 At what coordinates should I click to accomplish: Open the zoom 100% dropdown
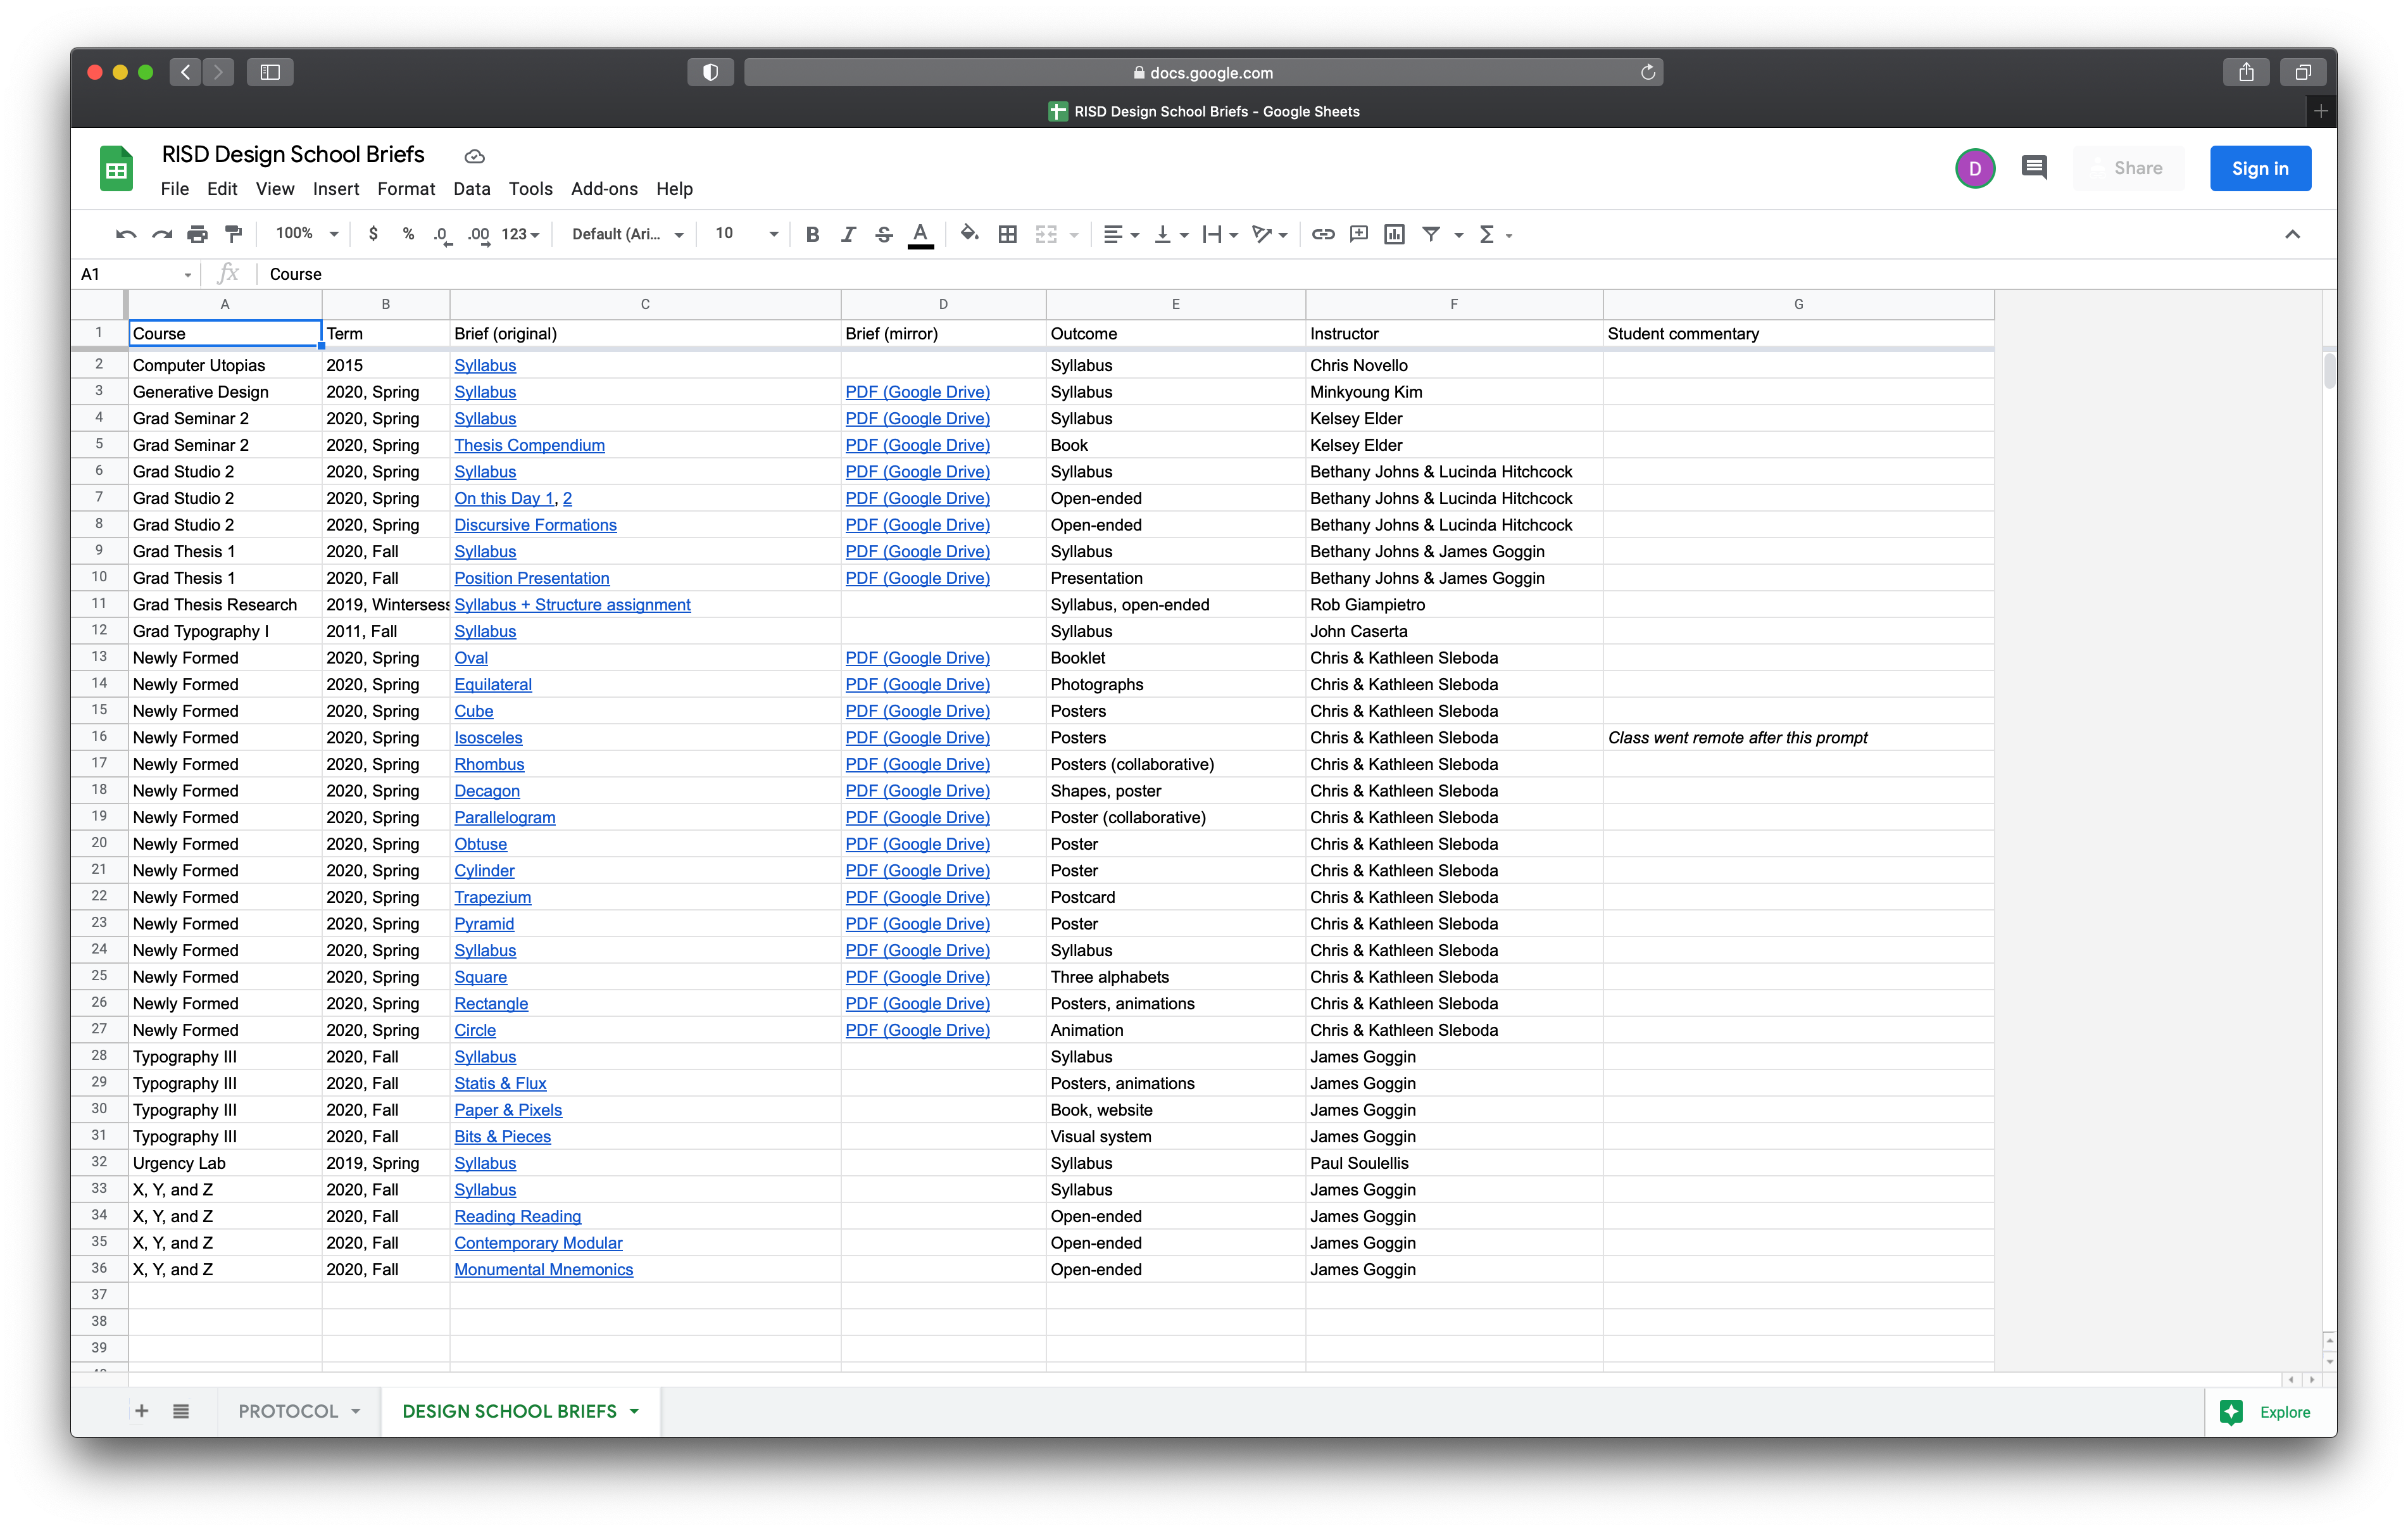point(307,234)
